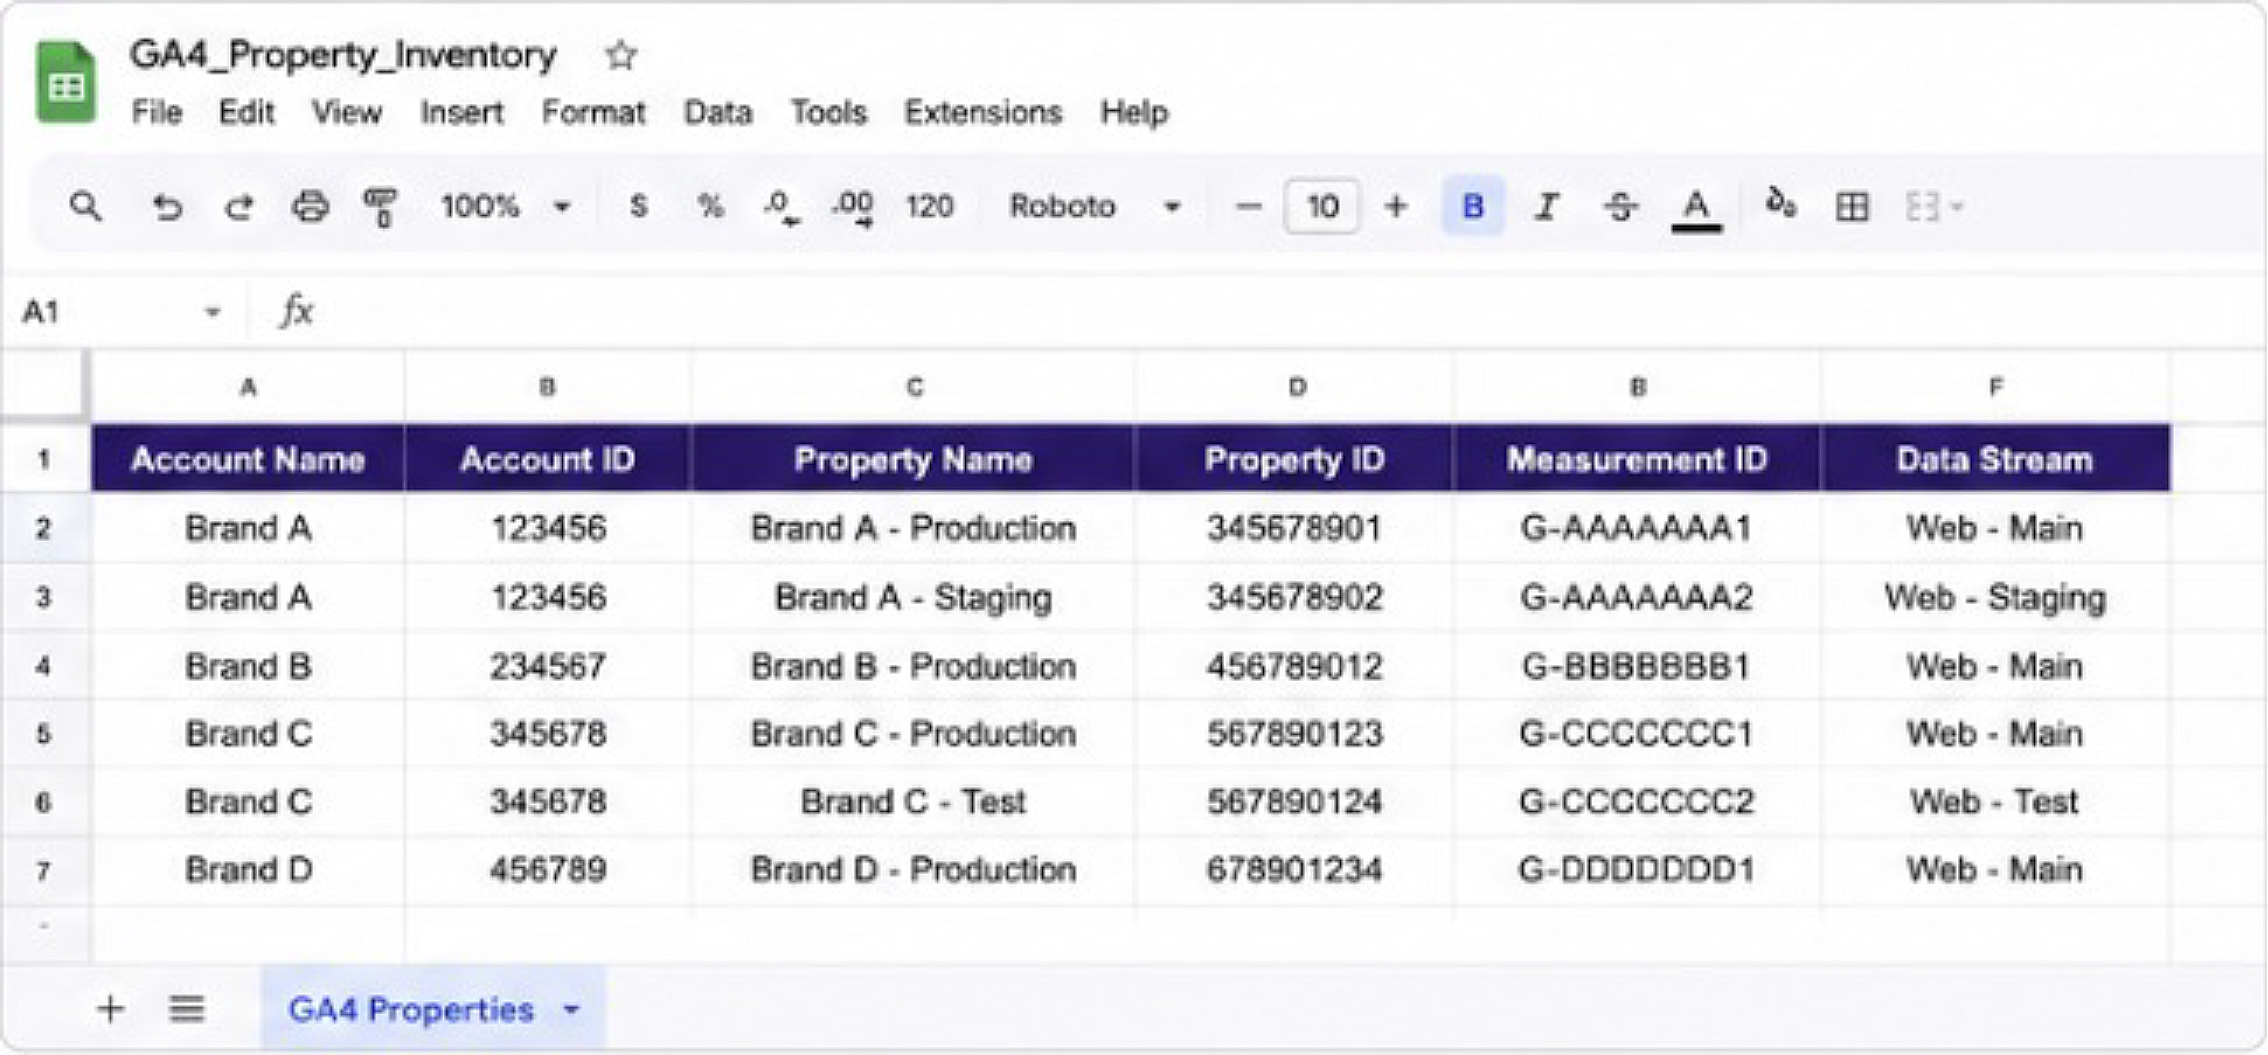Click the Data Stream header cell

[1996, 459]
